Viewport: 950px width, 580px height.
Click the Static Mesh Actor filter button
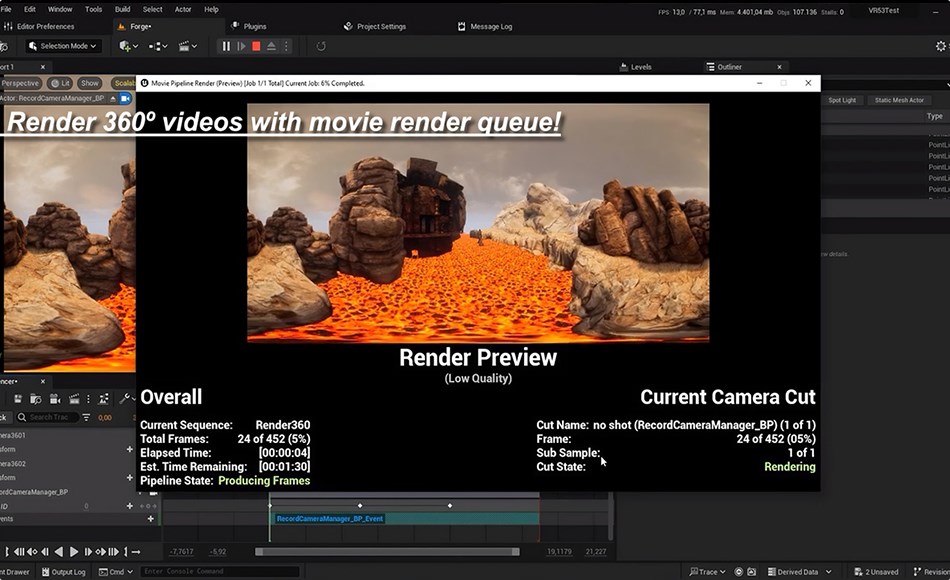pos(899,100)
